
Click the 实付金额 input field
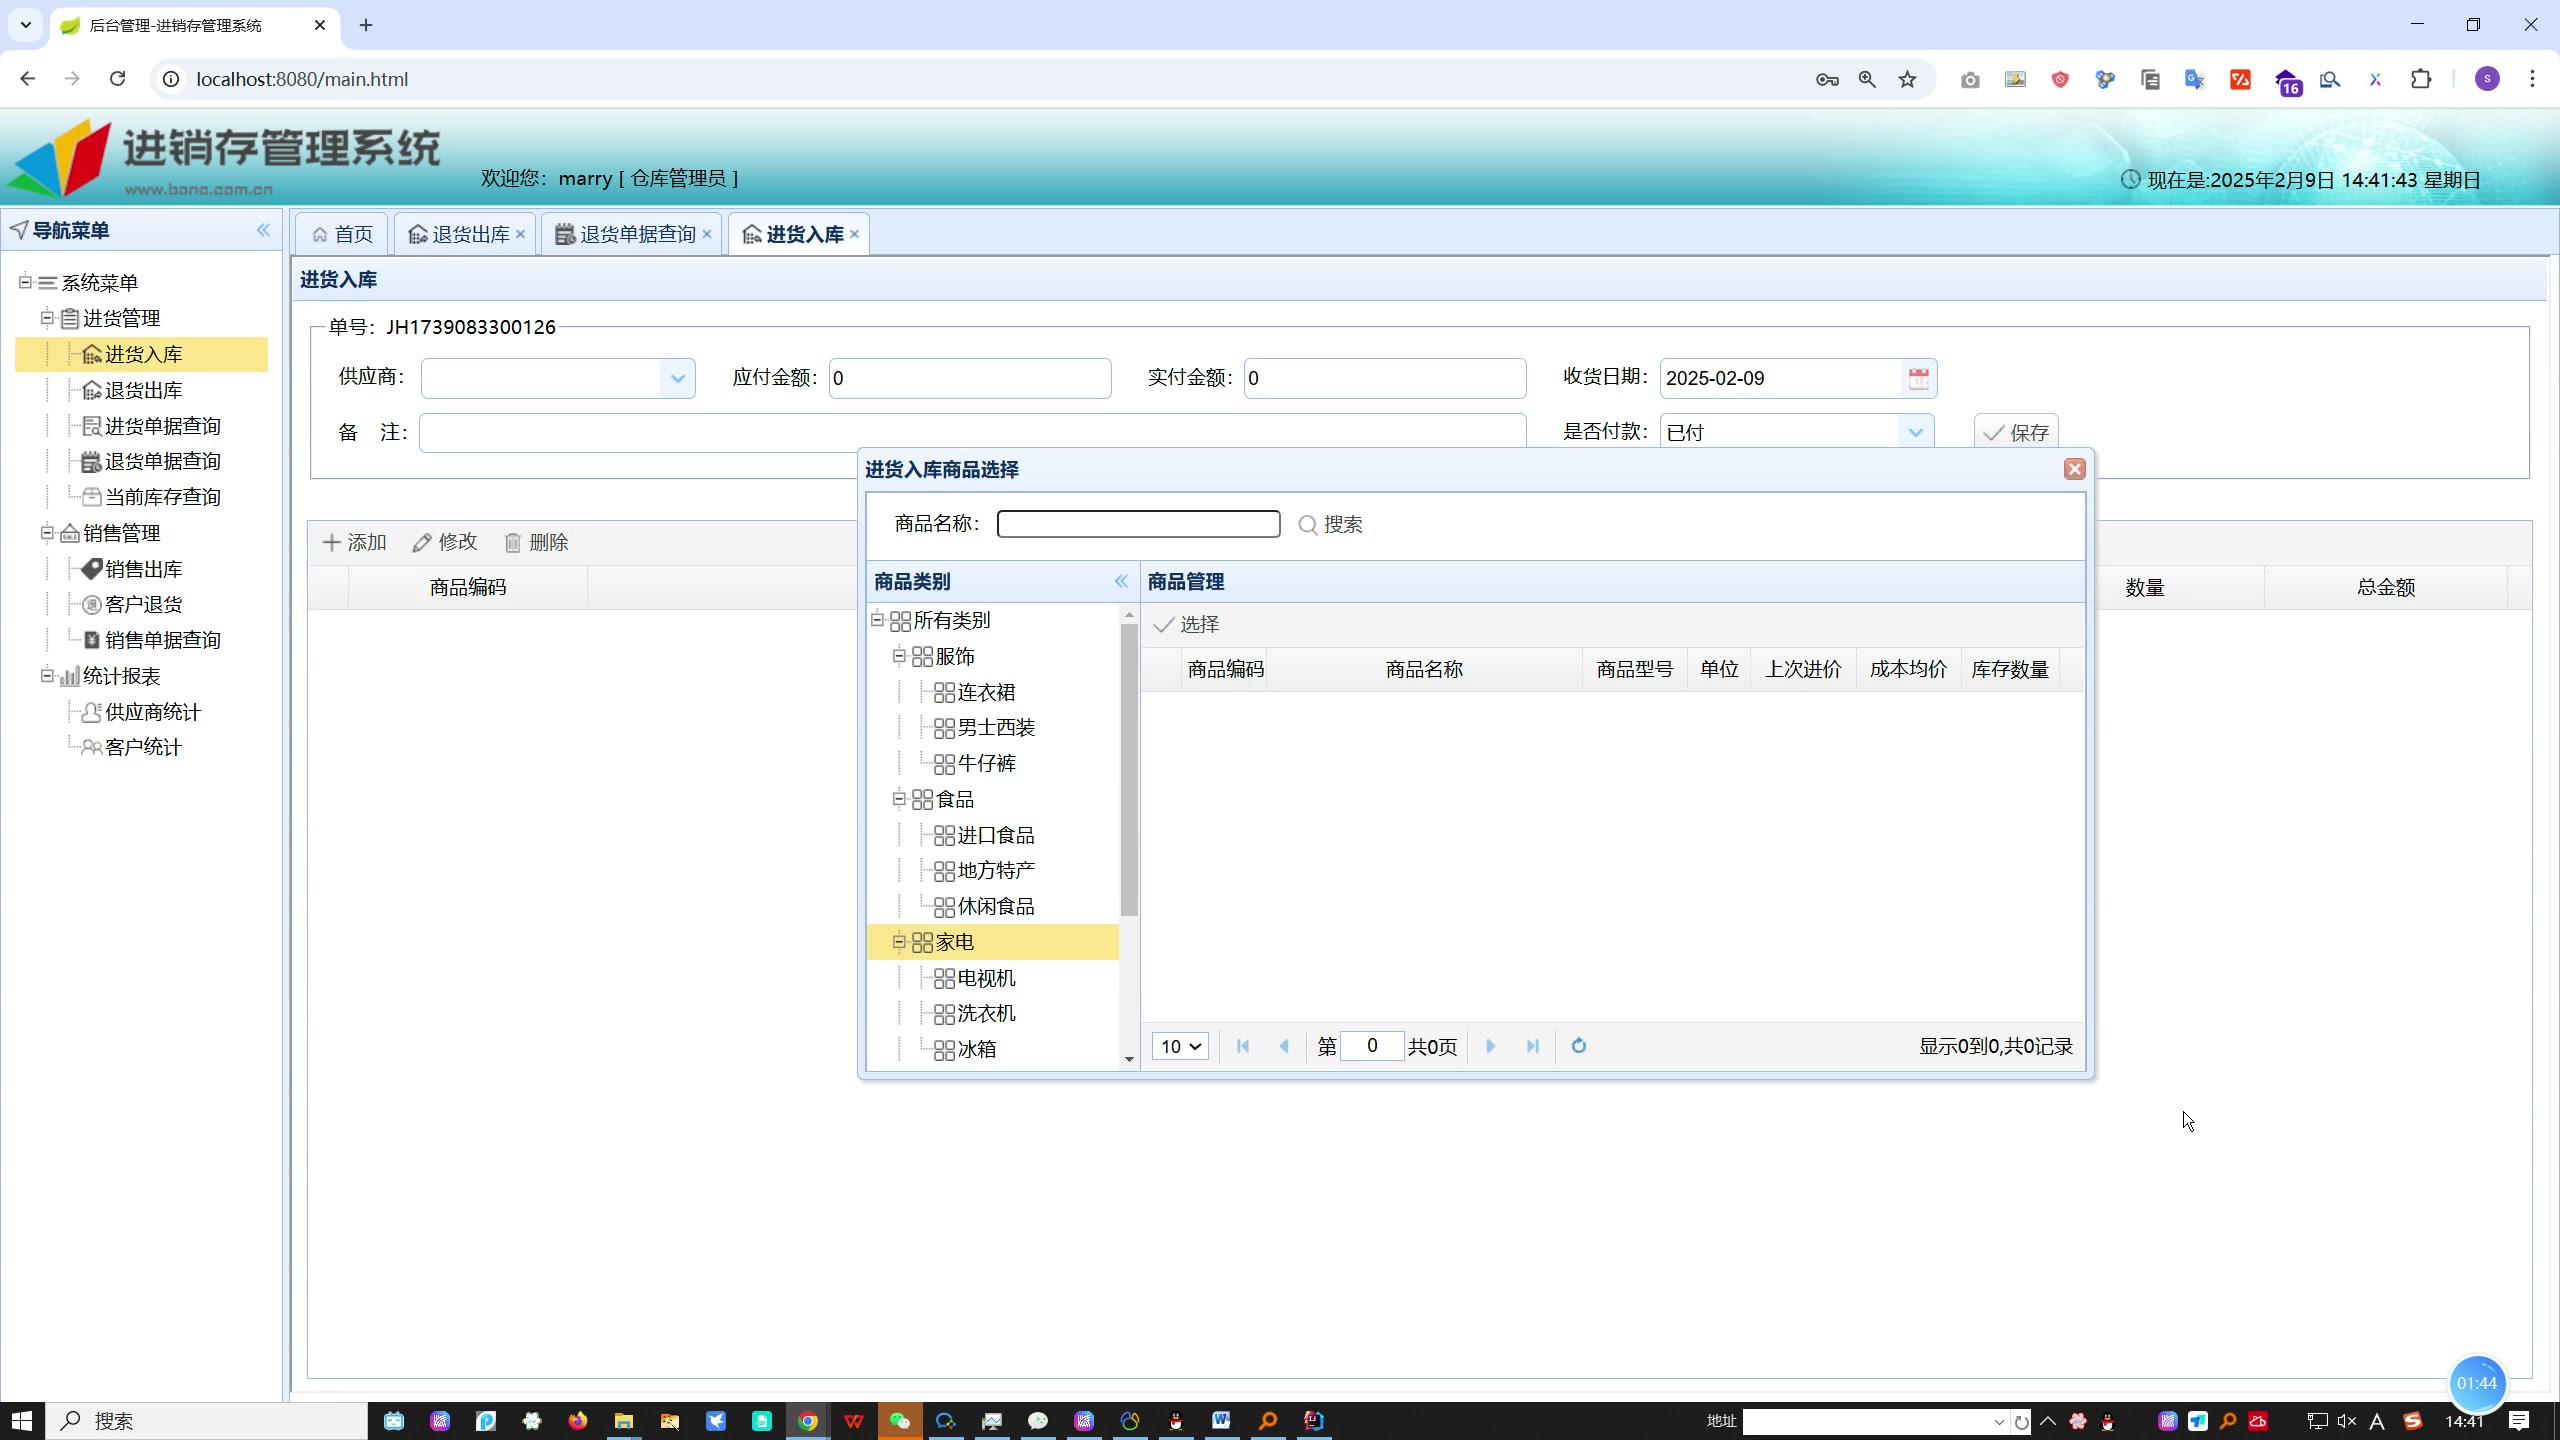[x=1385, y=378]
